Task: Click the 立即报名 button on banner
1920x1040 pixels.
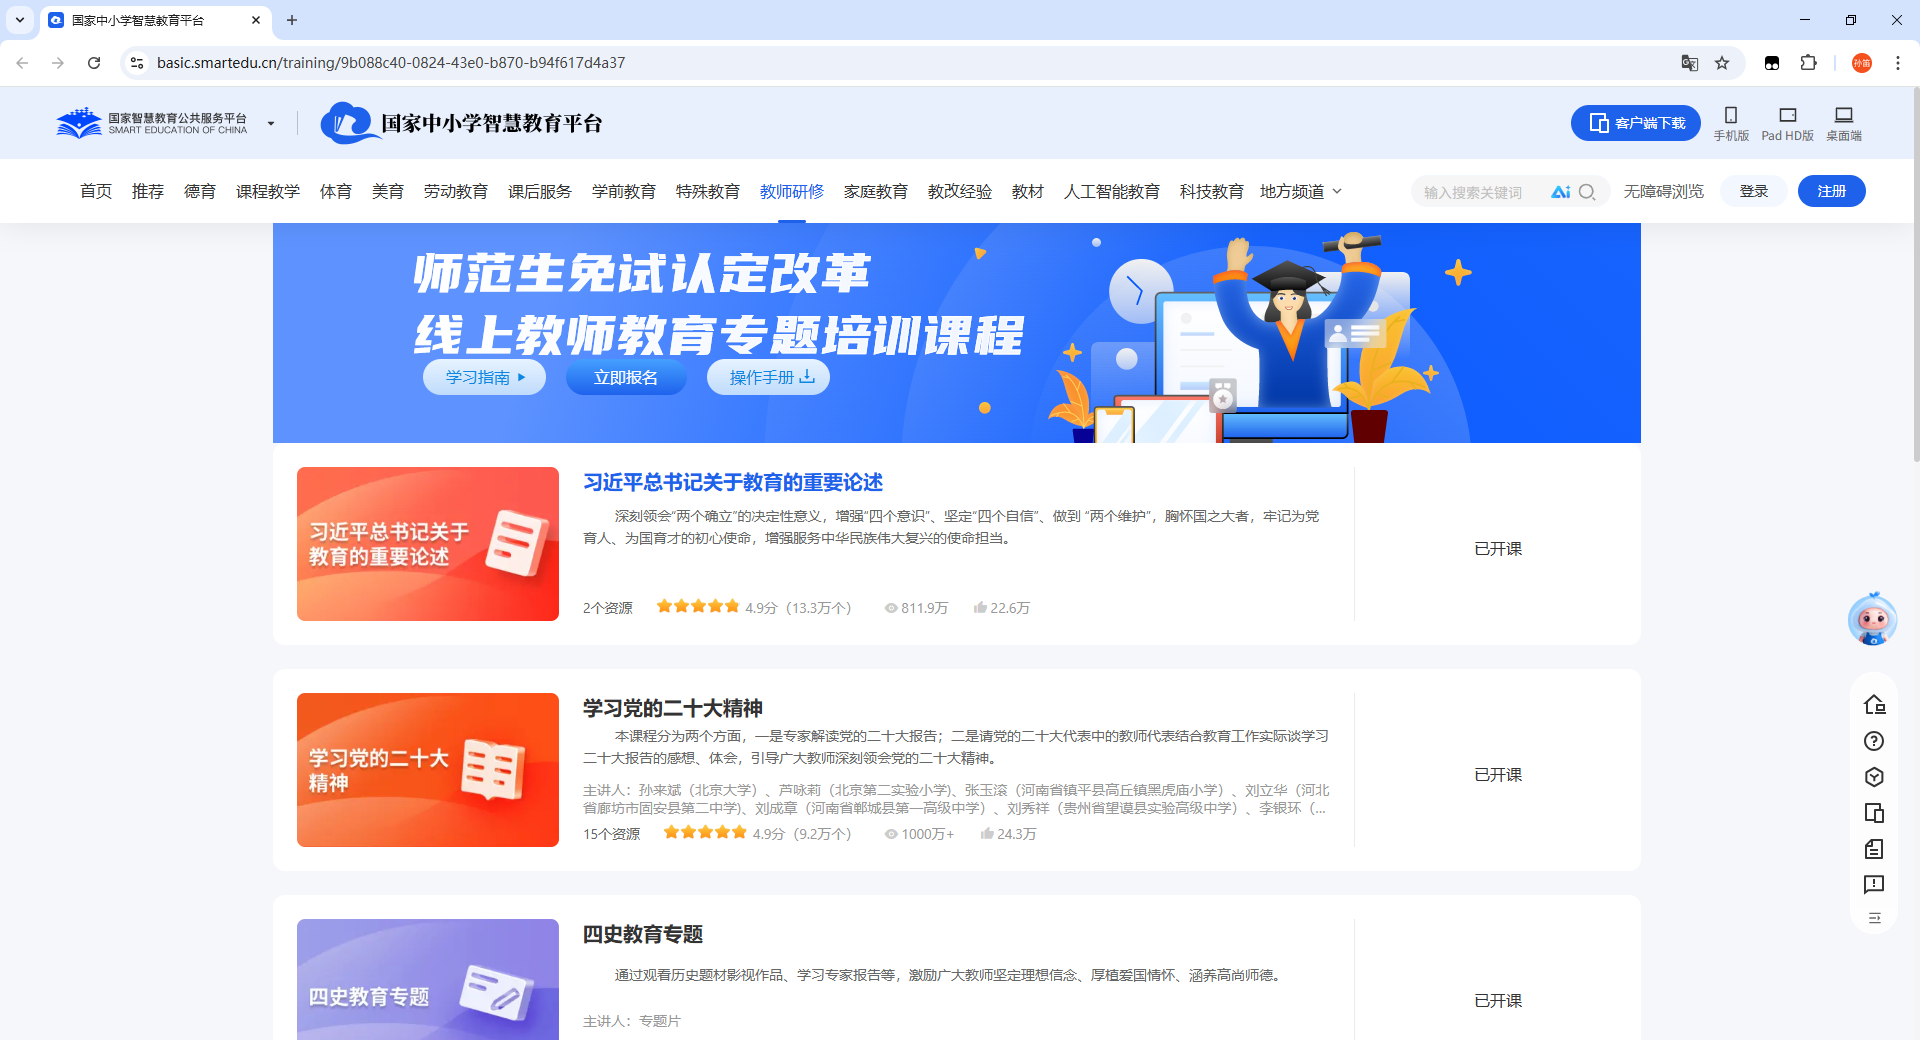Action: 626,378
